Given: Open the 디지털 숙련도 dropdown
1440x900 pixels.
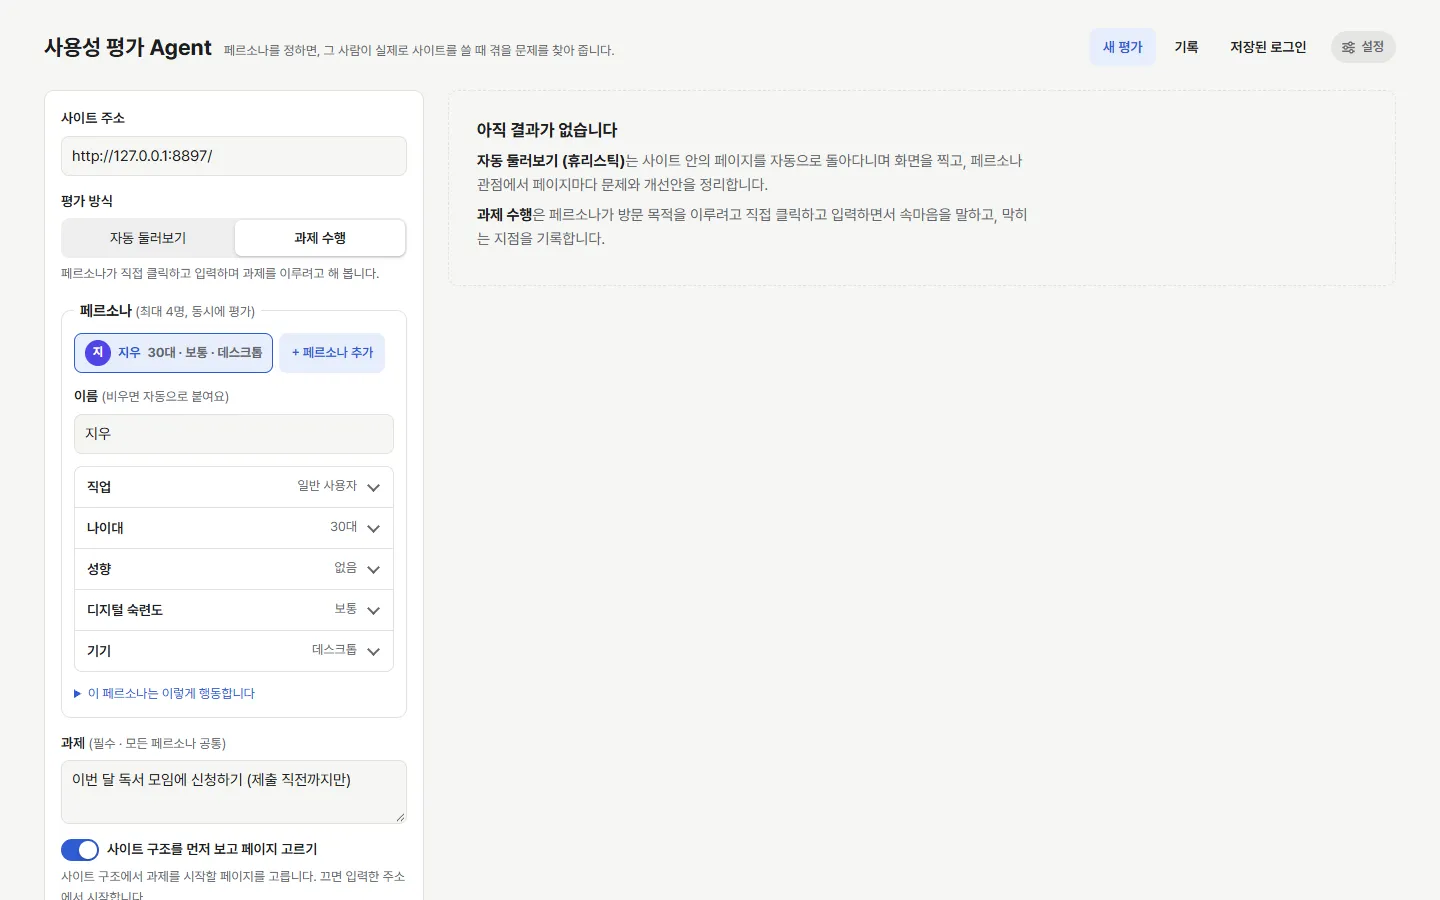Looking at the screenshot, I should [x=234, y=610].
